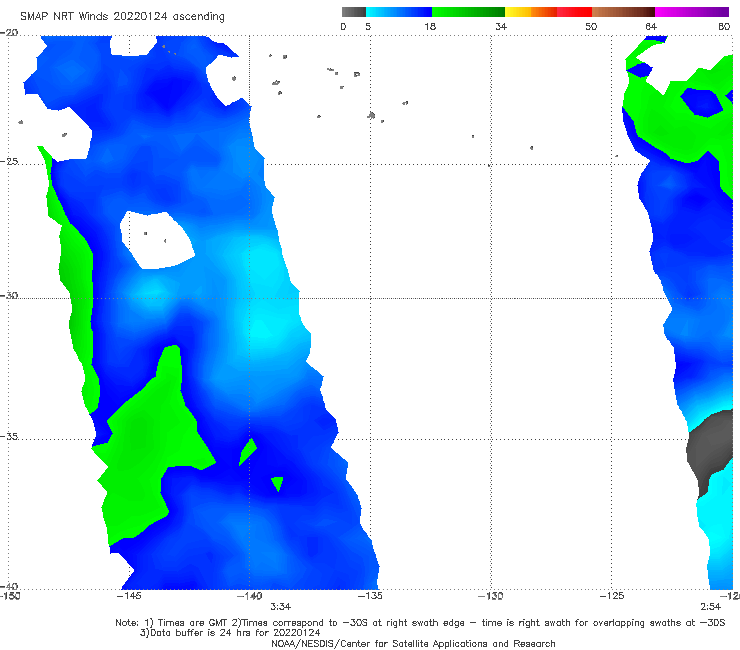
Task: Click the latitude axis label "-25"
Action: click(x=9, y=161)
